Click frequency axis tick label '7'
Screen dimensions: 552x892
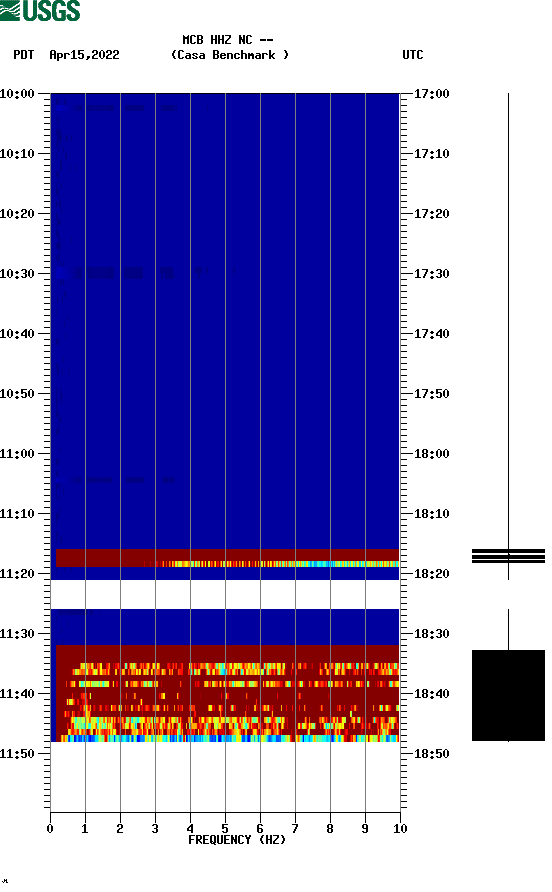tap(295, 828)
